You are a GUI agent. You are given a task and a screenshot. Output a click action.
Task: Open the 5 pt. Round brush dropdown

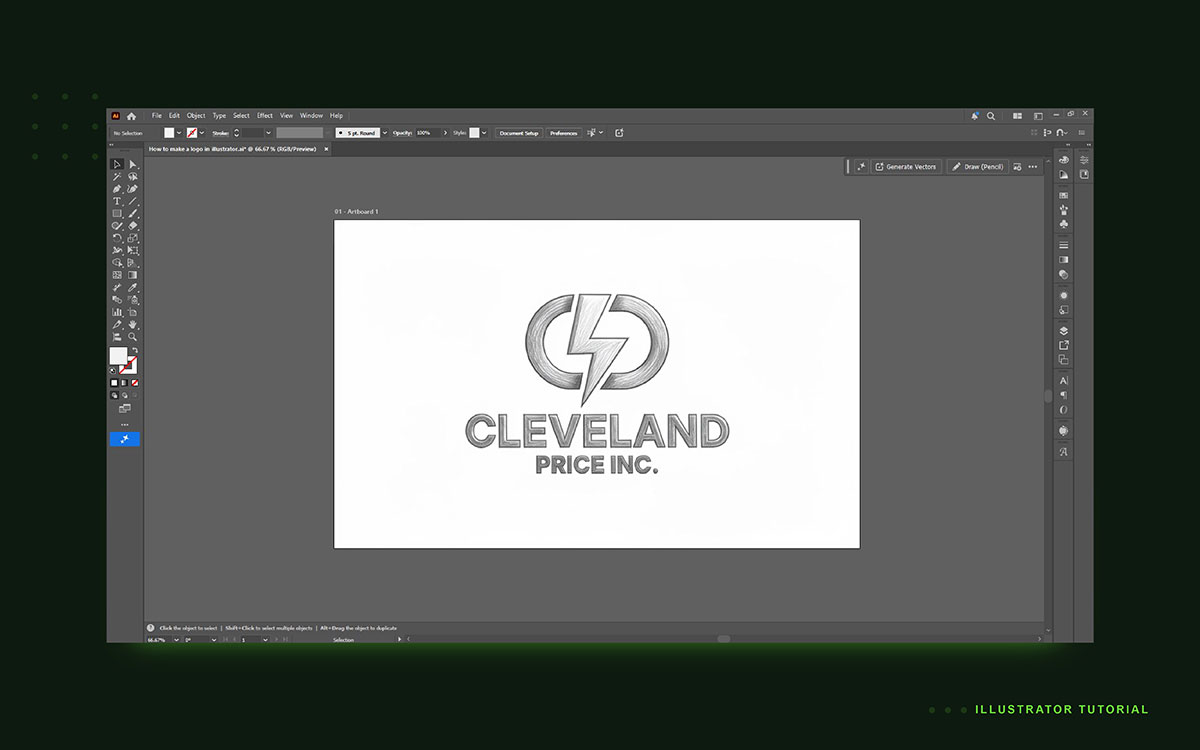(x=385, y=133)
